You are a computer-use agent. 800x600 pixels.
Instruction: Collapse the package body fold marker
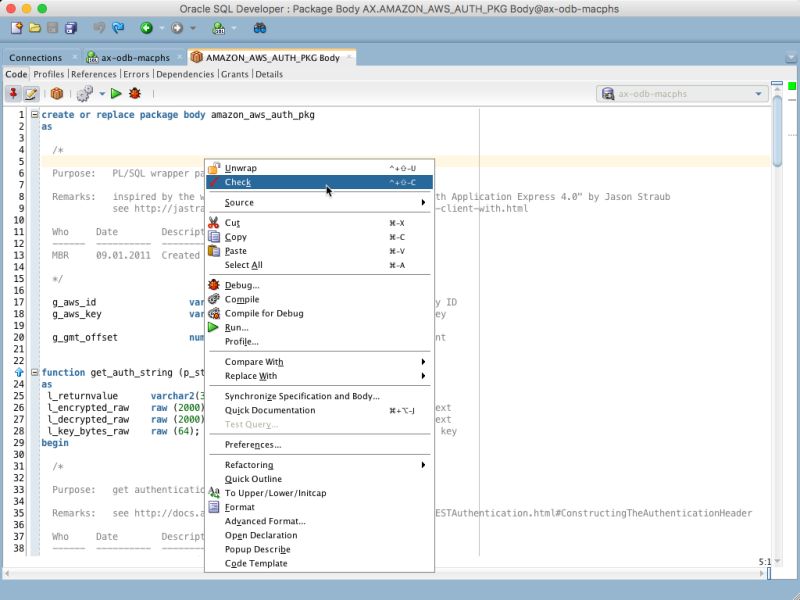(33, 114)
